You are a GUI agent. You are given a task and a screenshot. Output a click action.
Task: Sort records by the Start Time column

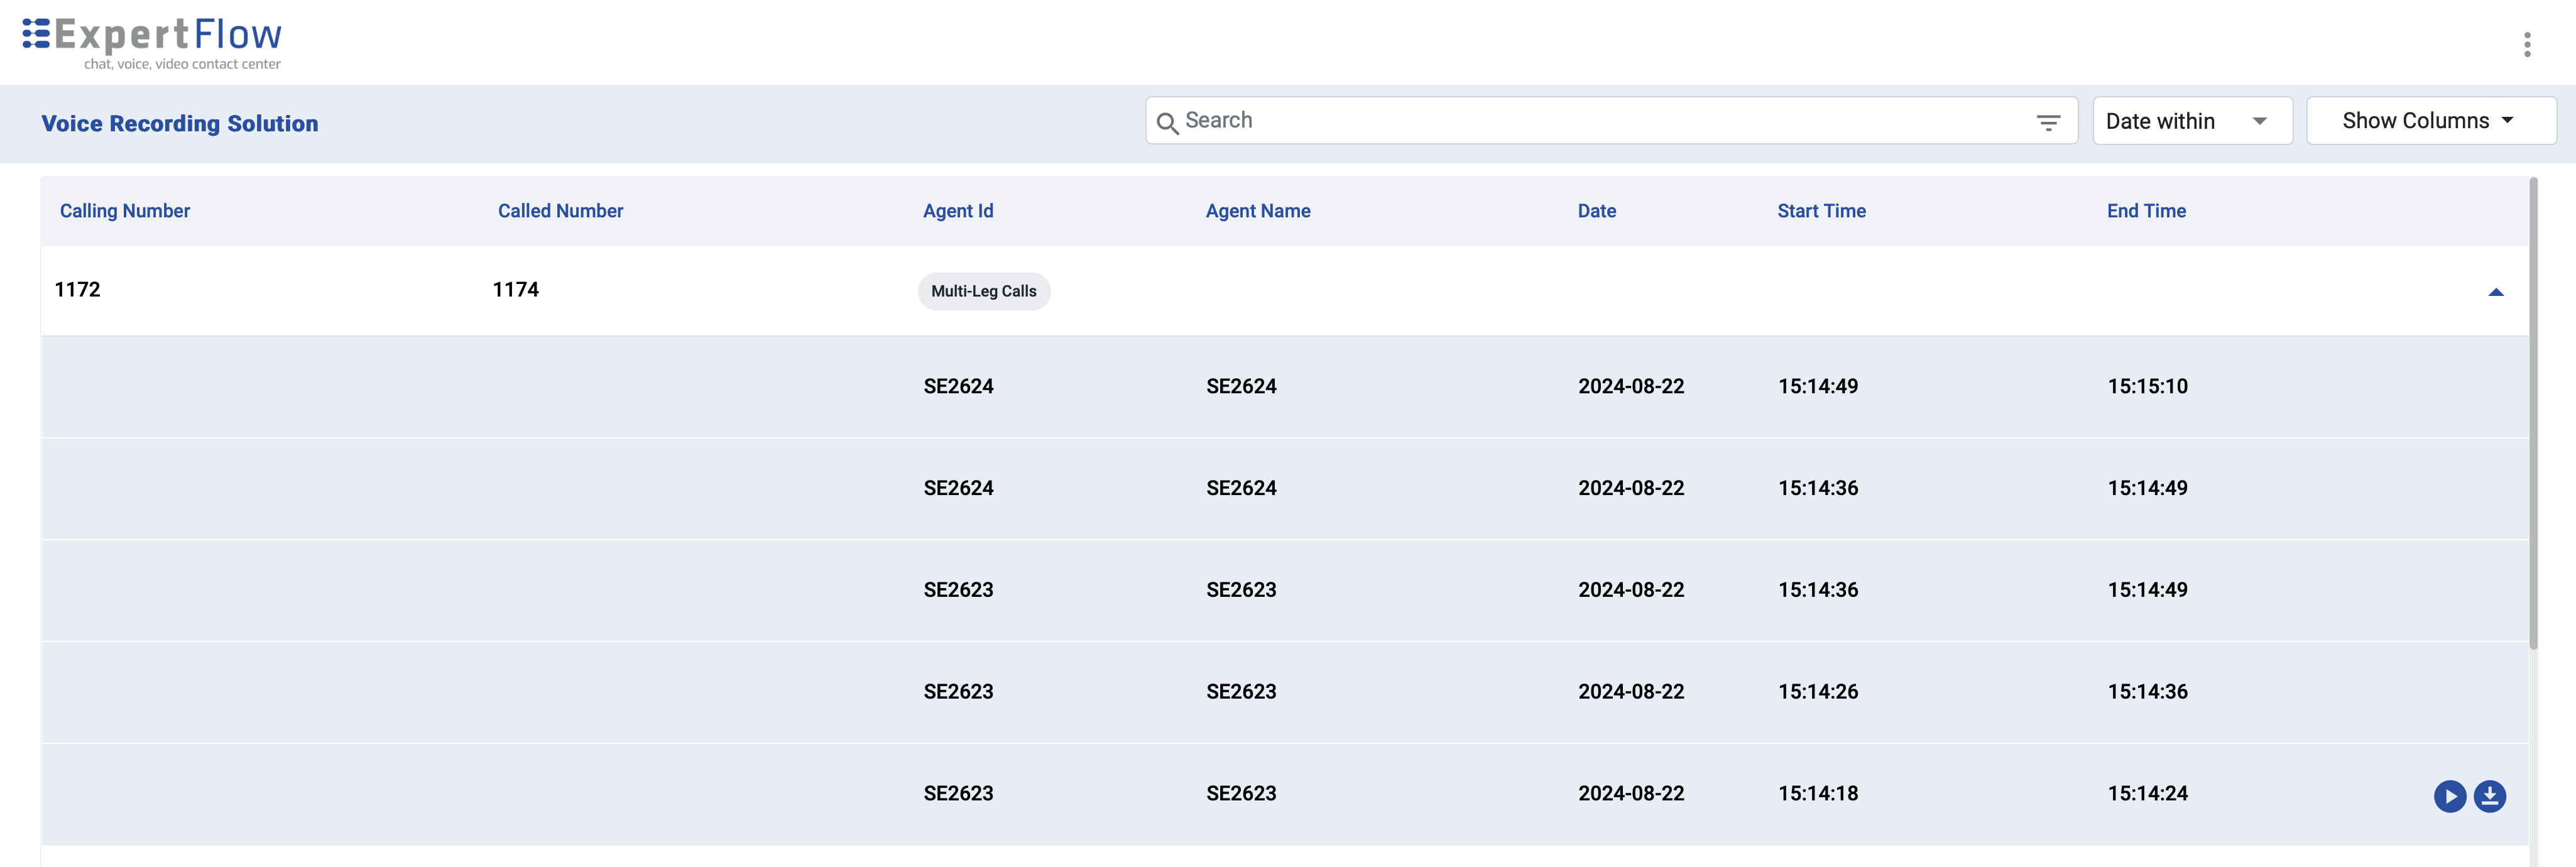[1821, 211]
